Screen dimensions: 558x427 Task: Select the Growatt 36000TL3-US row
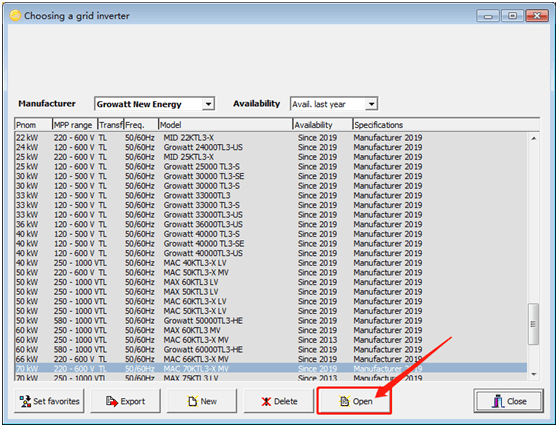tap(271, 224)
